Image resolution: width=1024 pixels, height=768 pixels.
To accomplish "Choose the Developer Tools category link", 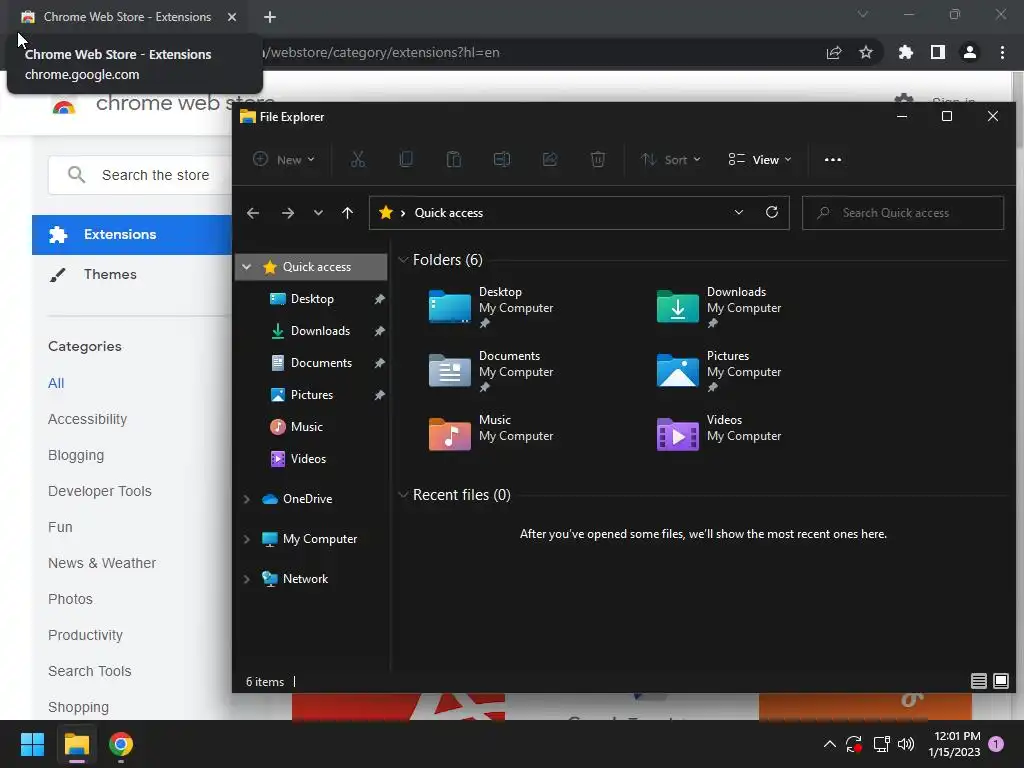I will 100,491.
